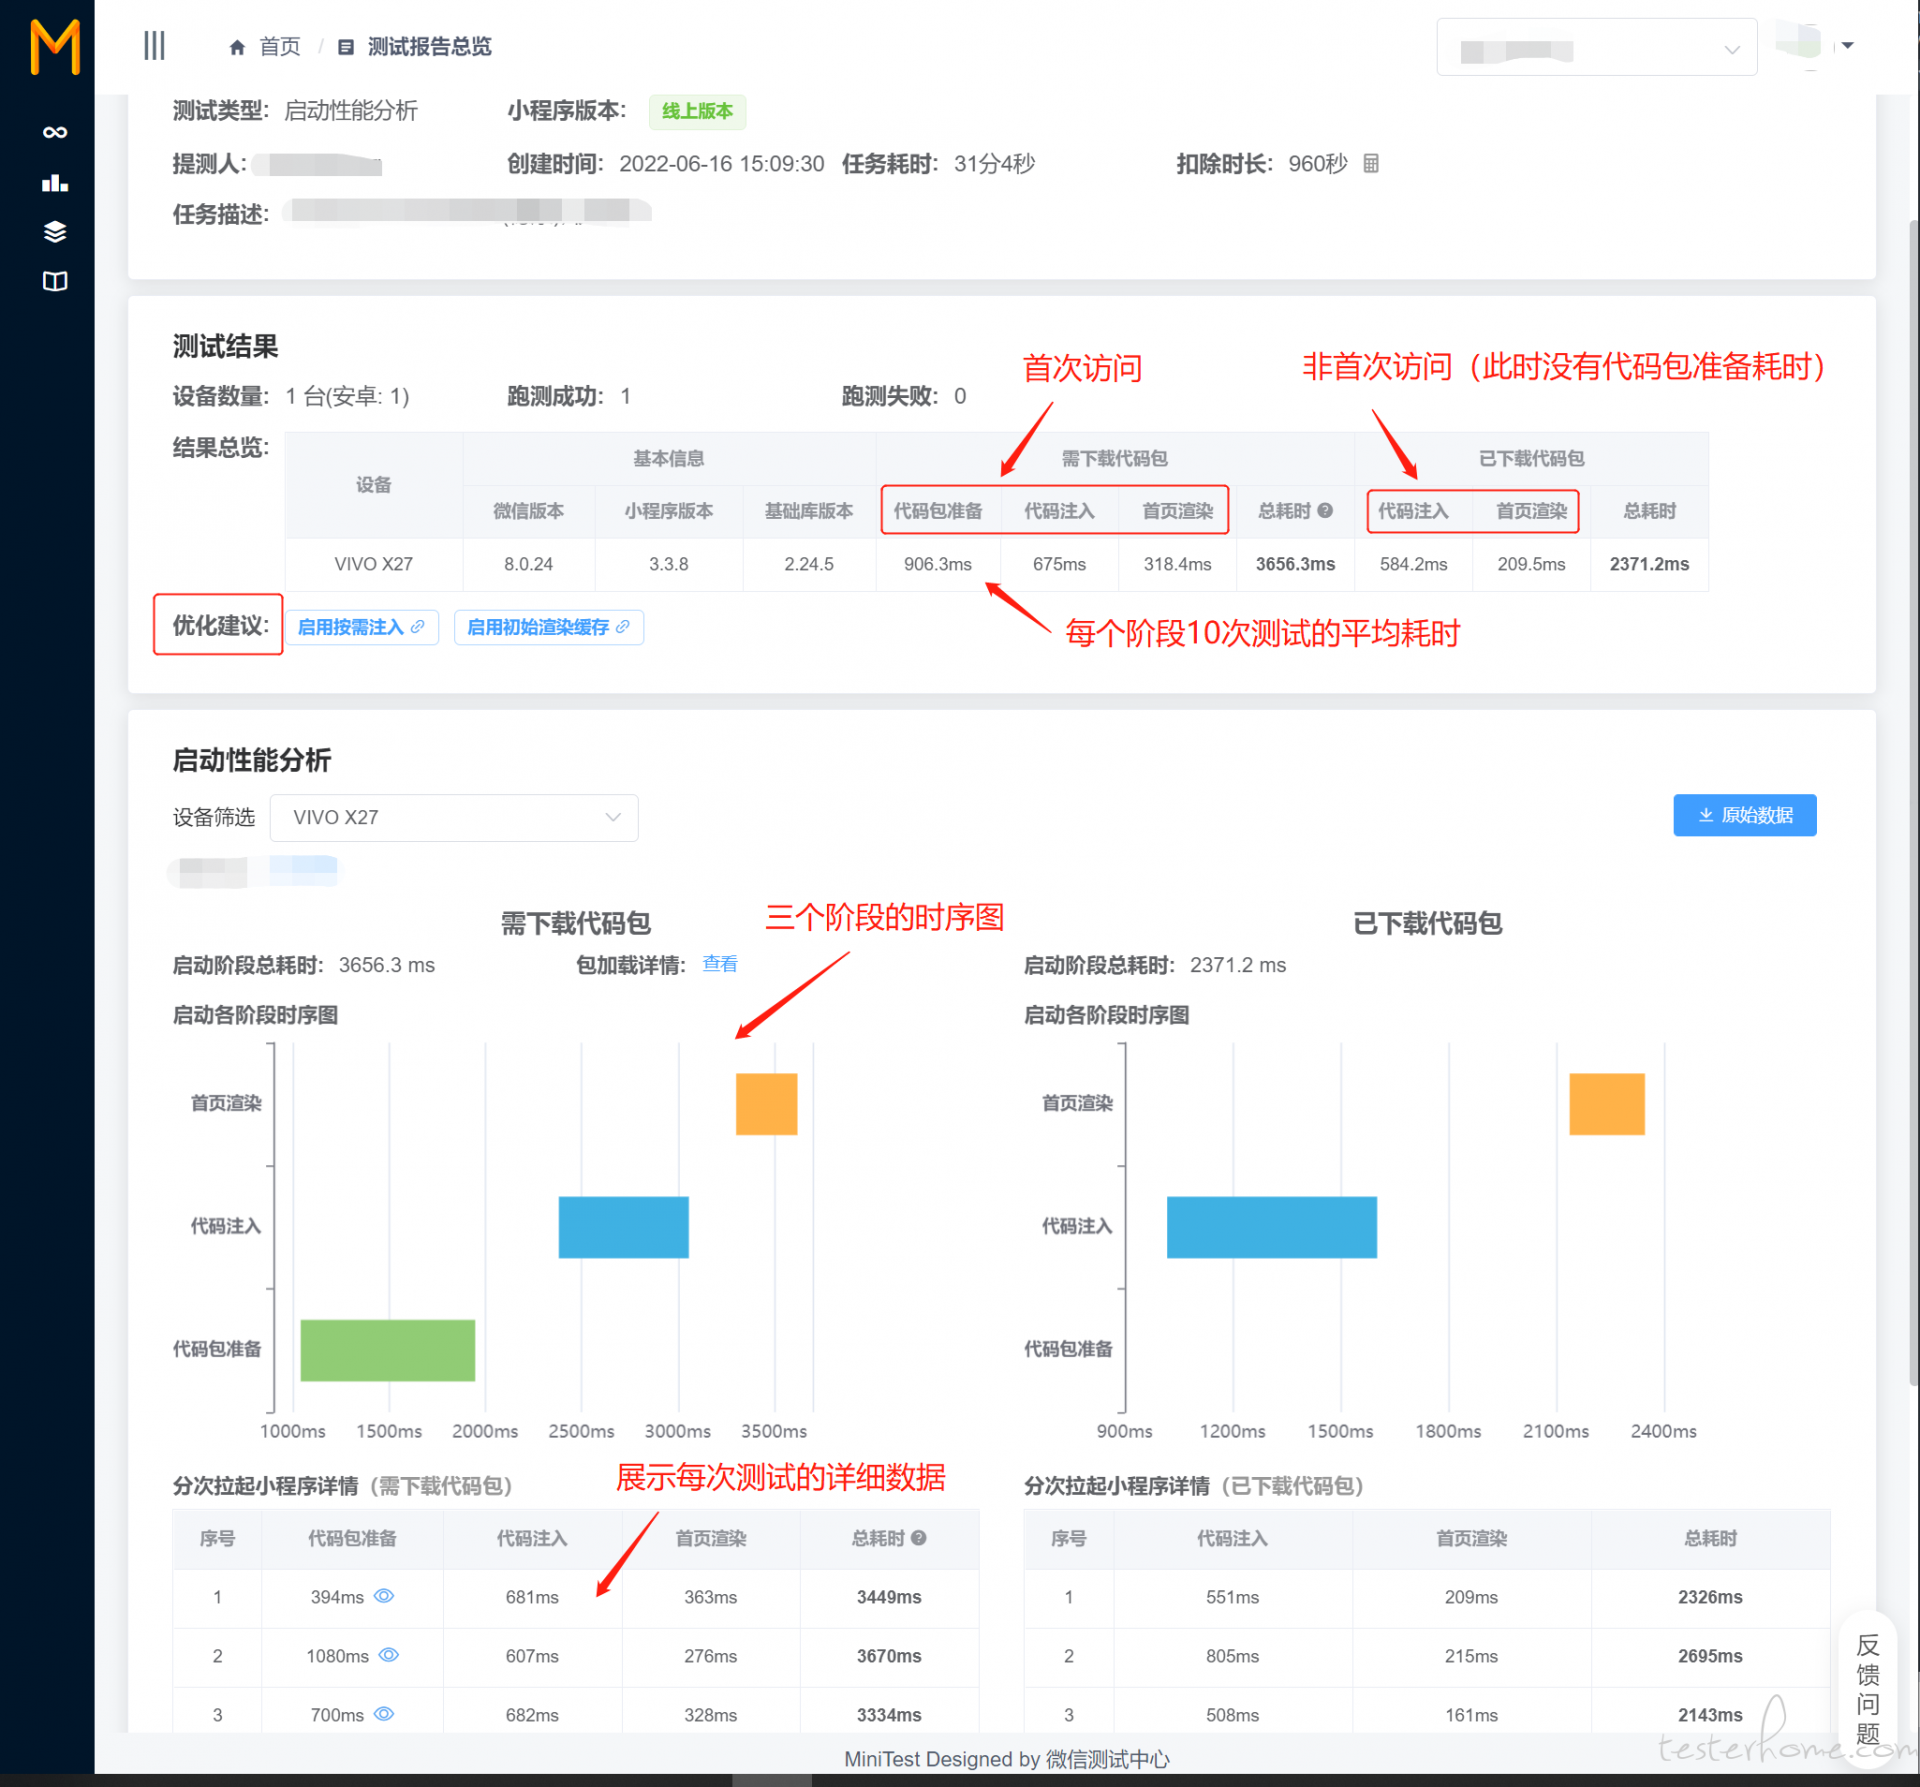Open the bar chart sidebar icon
This screenshot has height=1787, width=1920.
click(55, 182)
